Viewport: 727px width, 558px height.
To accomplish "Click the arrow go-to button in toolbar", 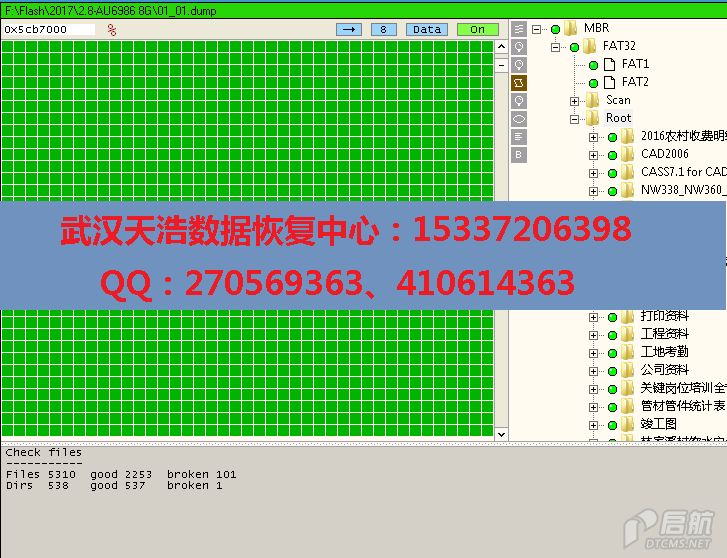I will click(x=350, y=29).
